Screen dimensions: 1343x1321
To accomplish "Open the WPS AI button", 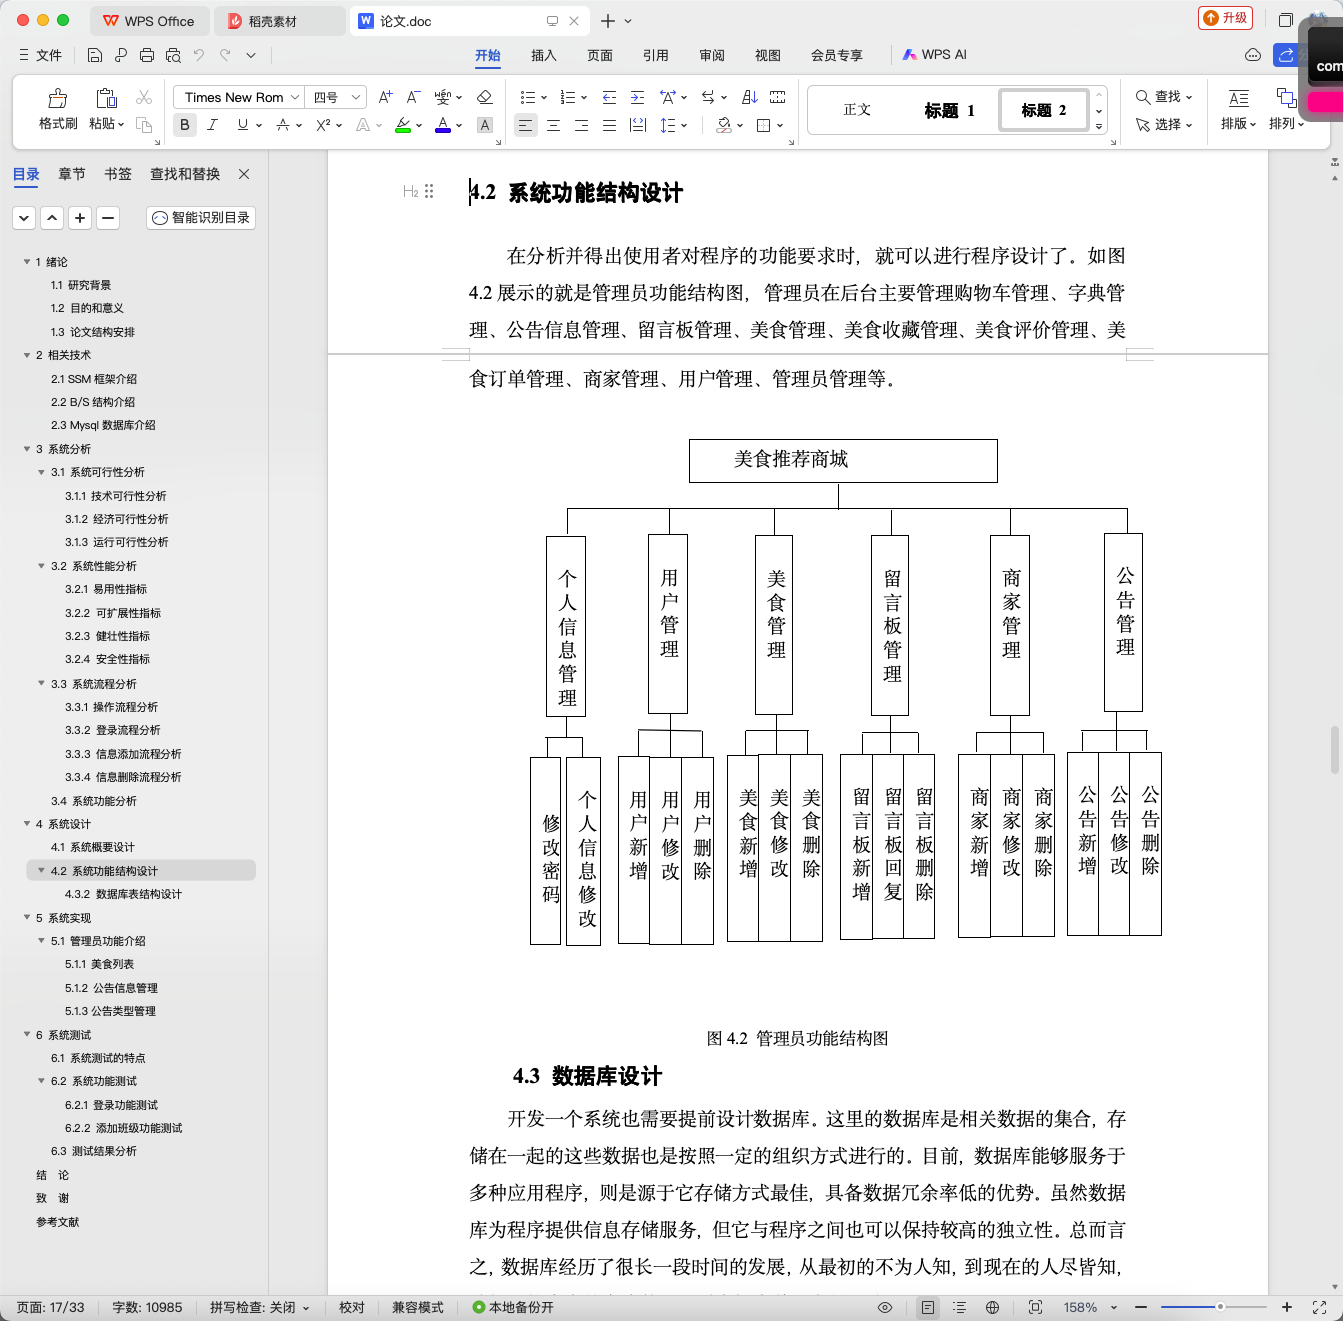I will [935, 55].
